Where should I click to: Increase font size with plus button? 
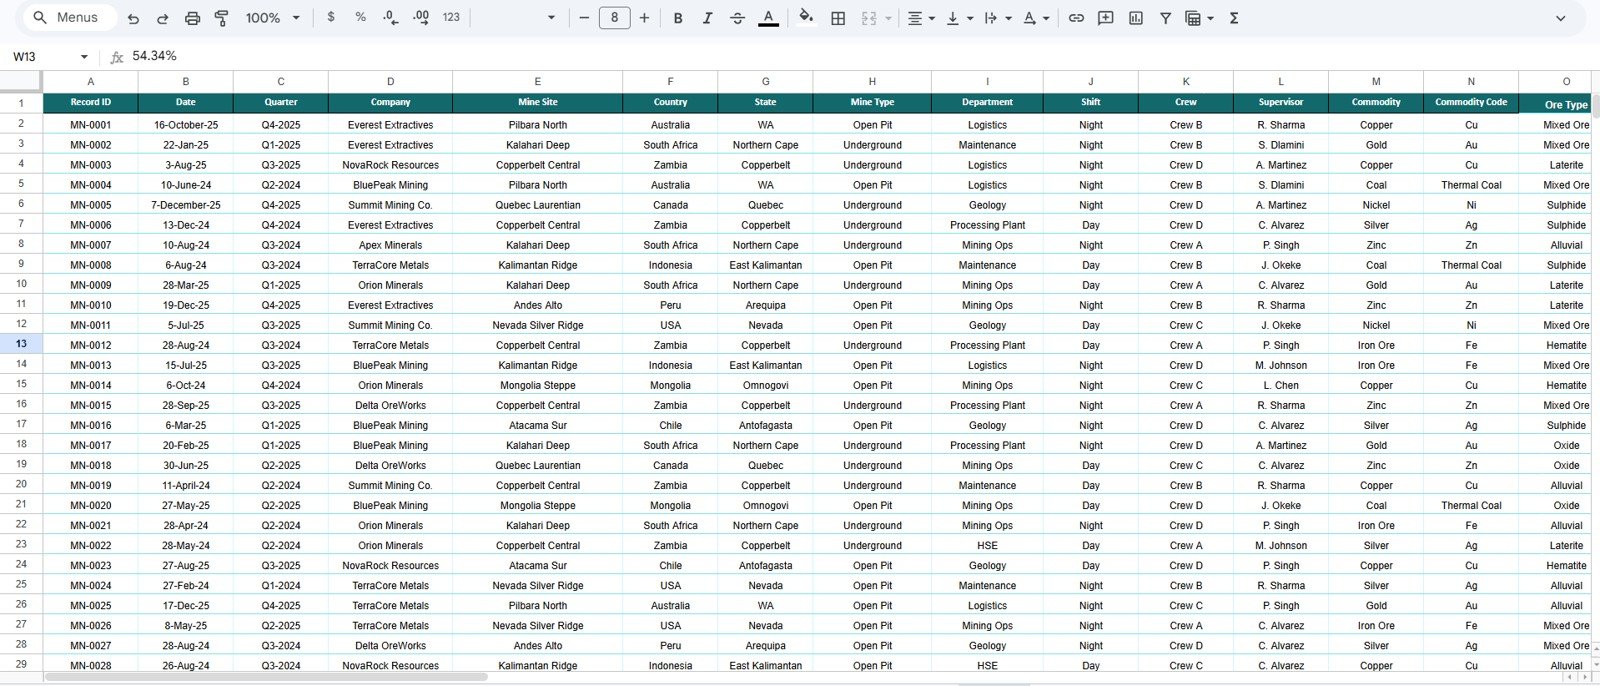[644, 18]
